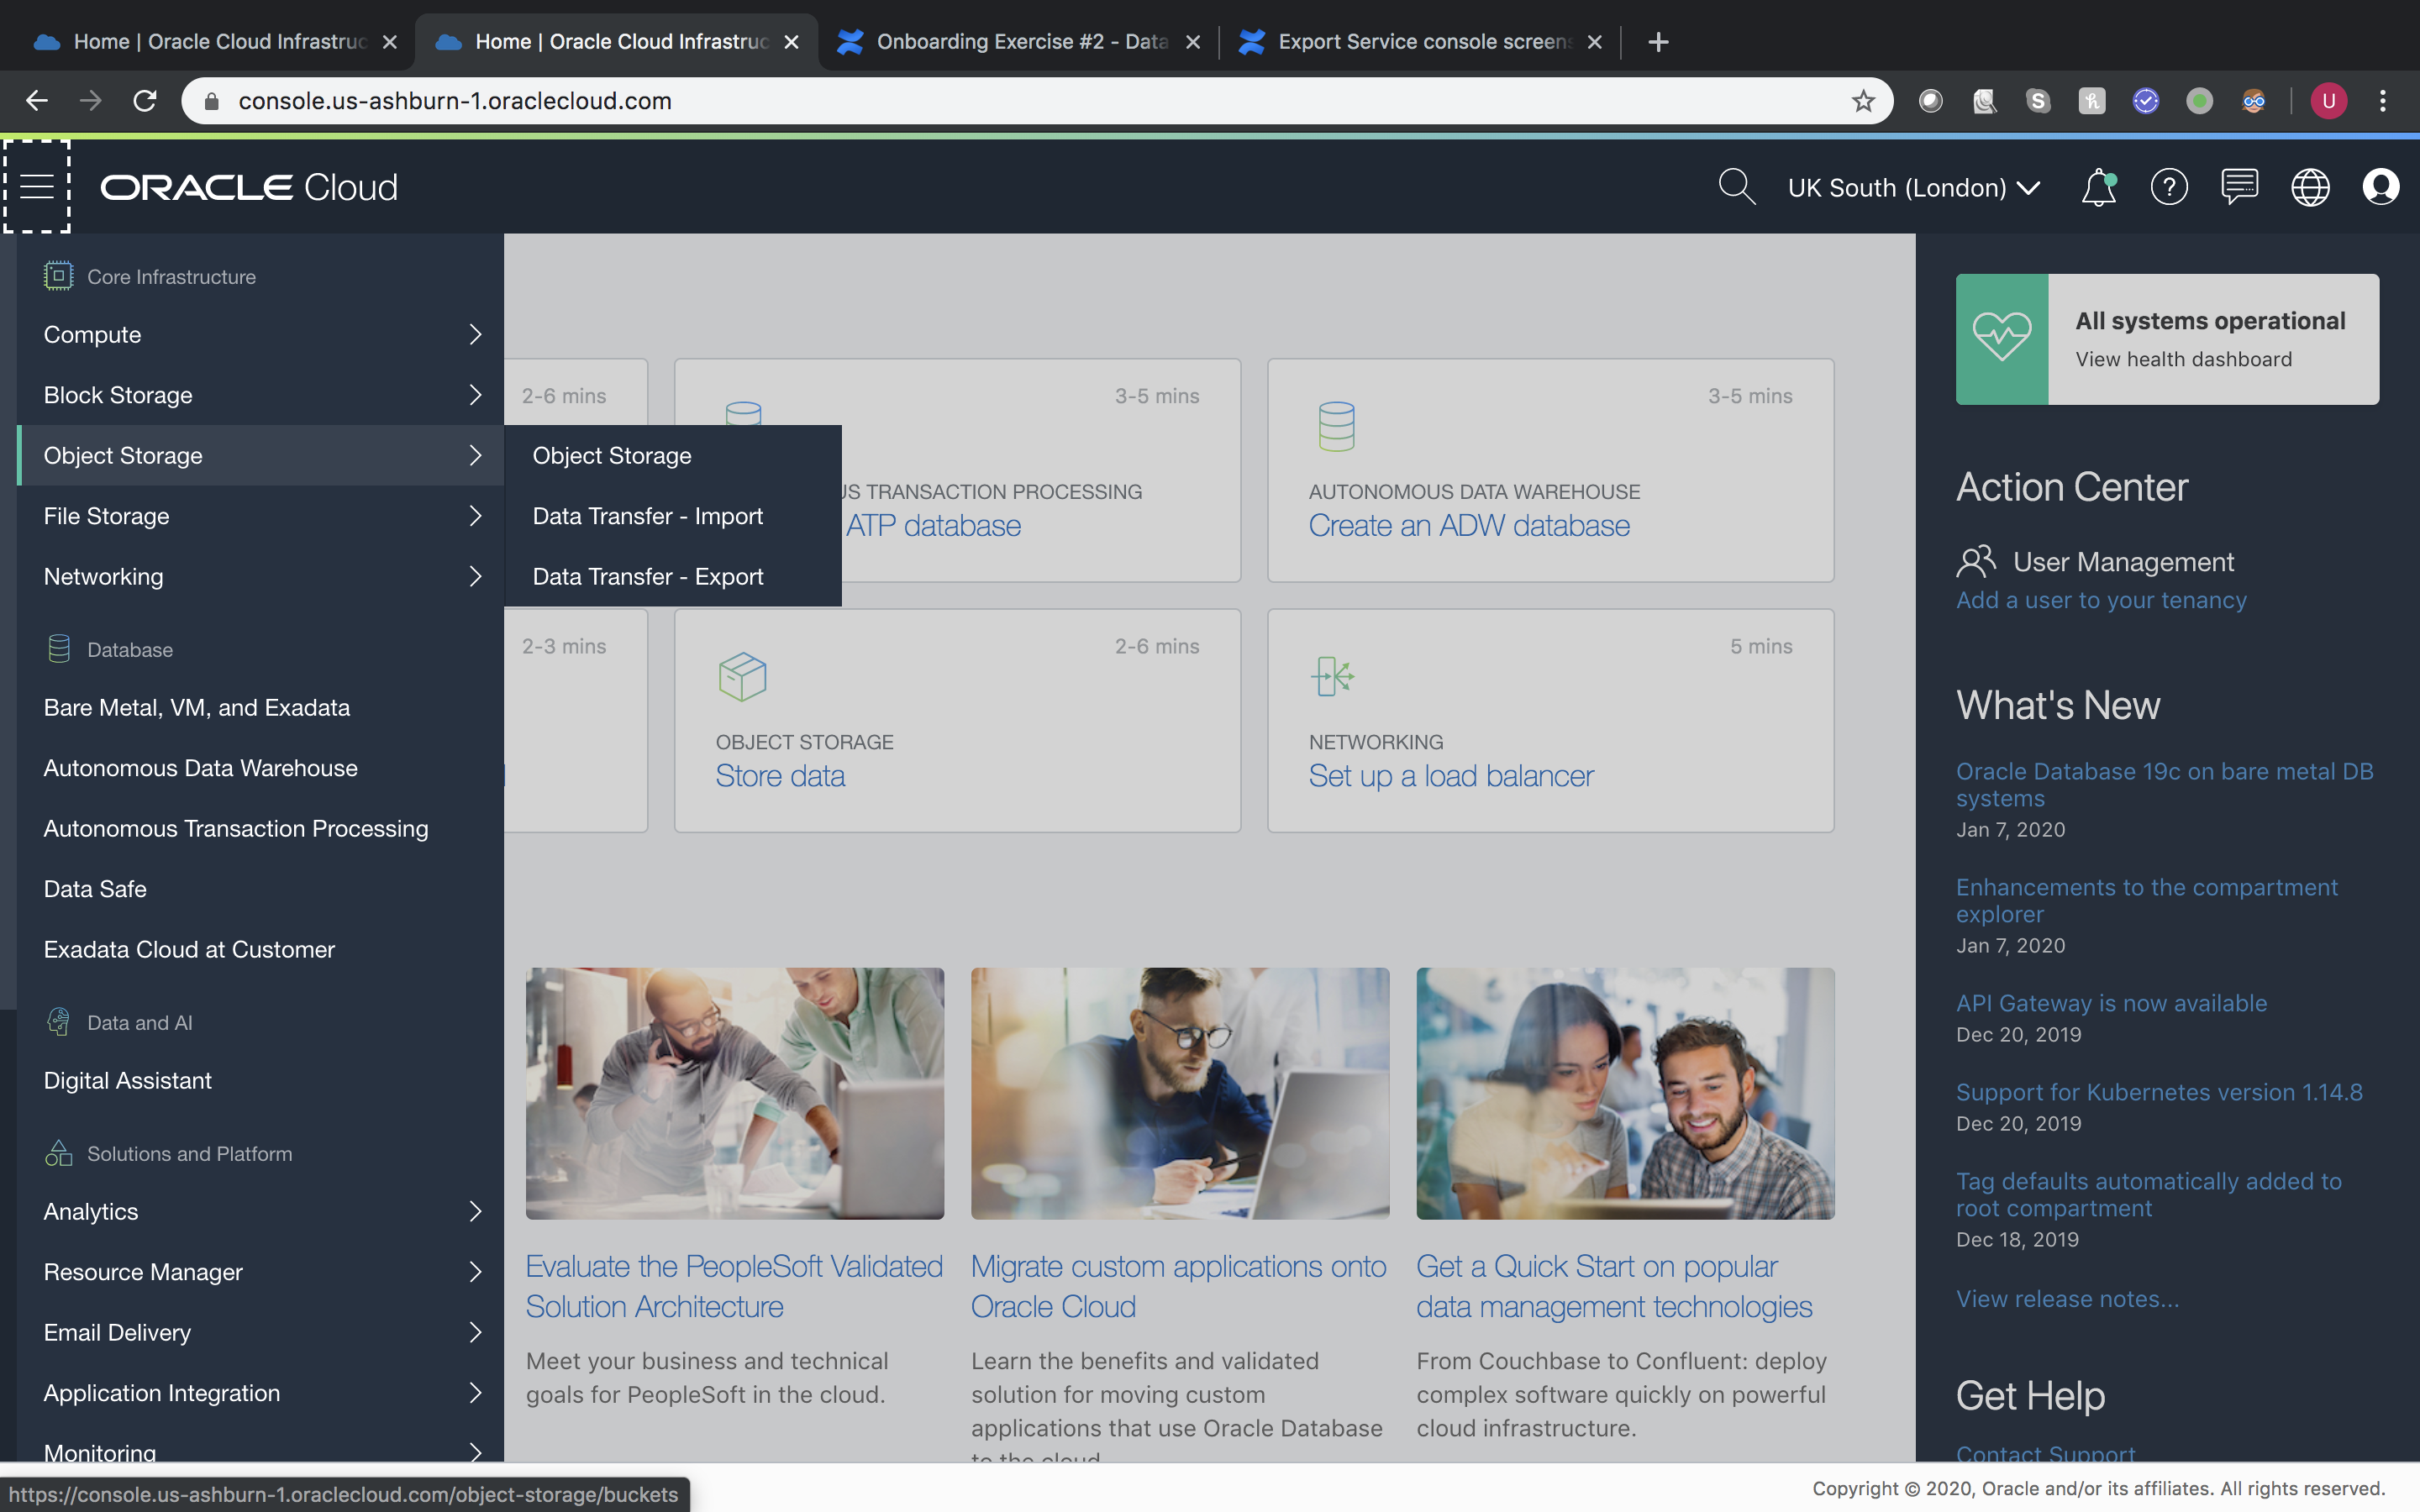Open the user profile avatar menu
2420x1512 pixels.
(x=2382, y=186)
